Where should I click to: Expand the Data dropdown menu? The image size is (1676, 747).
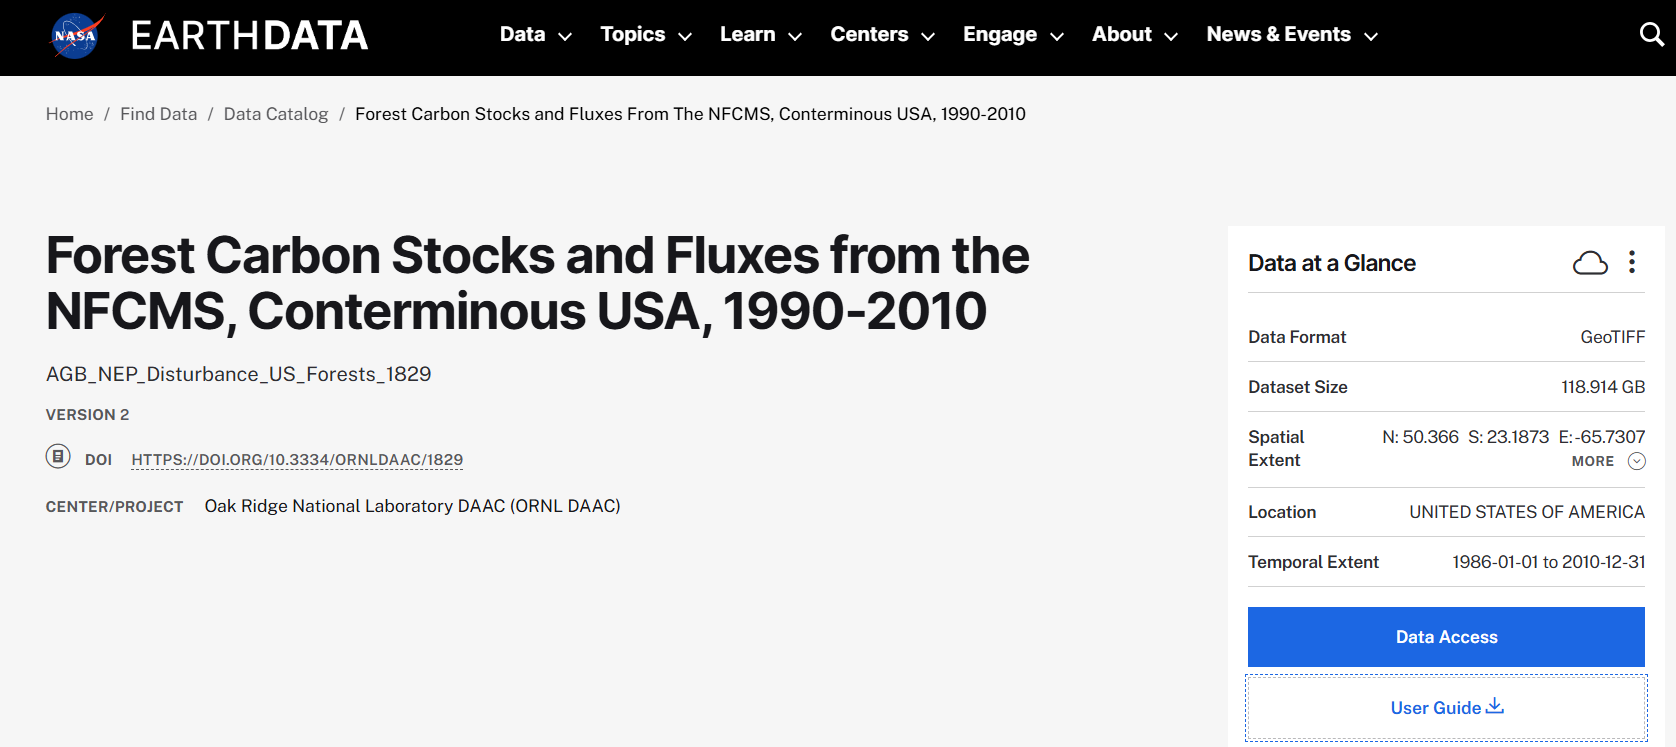(536, 35)
